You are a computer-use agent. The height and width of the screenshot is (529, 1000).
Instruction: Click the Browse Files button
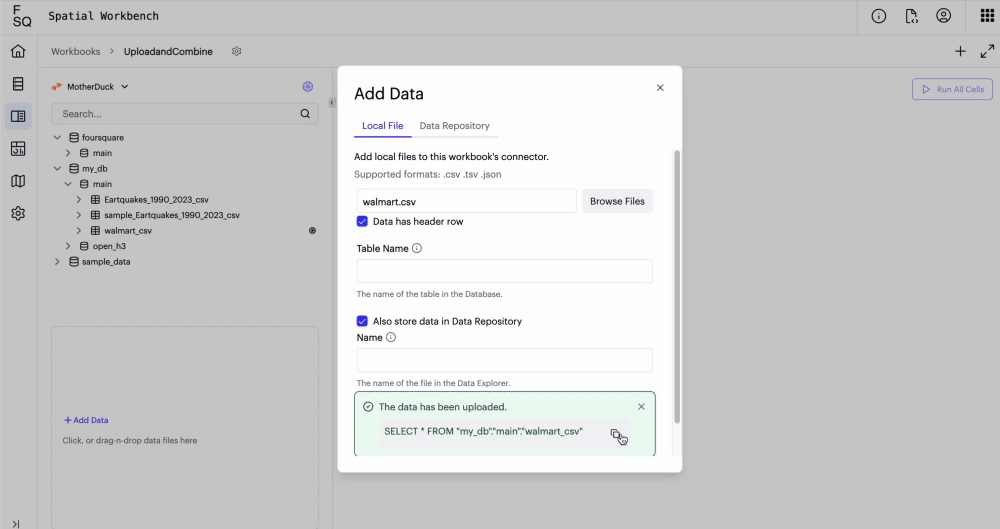(617, 201)
